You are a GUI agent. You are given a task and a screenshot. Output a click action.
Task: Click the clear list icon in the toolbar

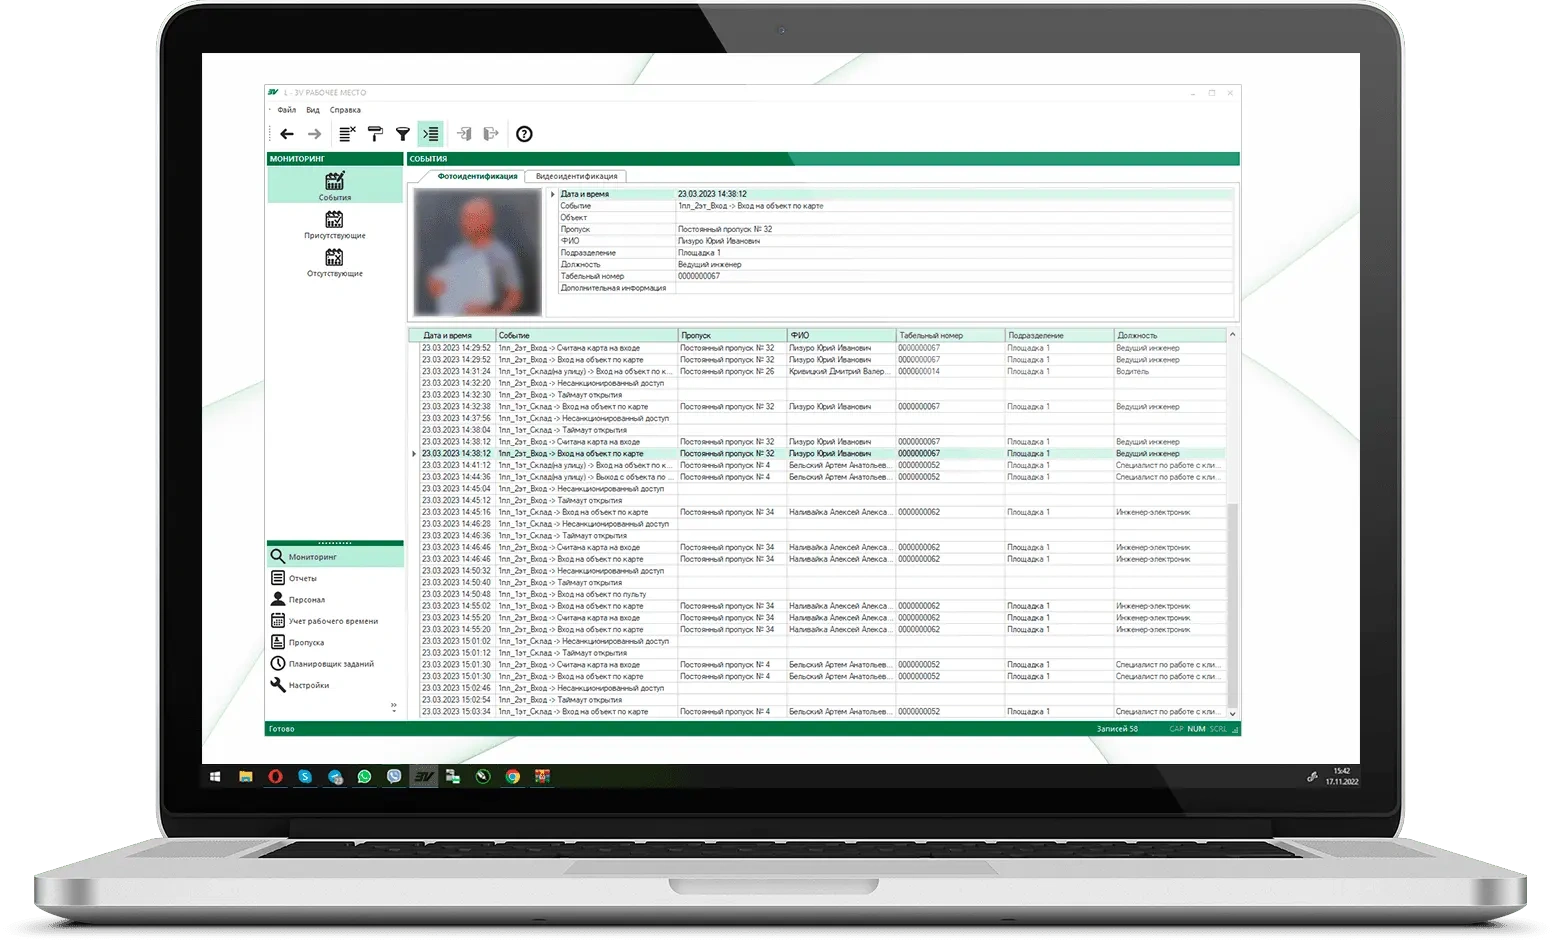tap(347, 134)
